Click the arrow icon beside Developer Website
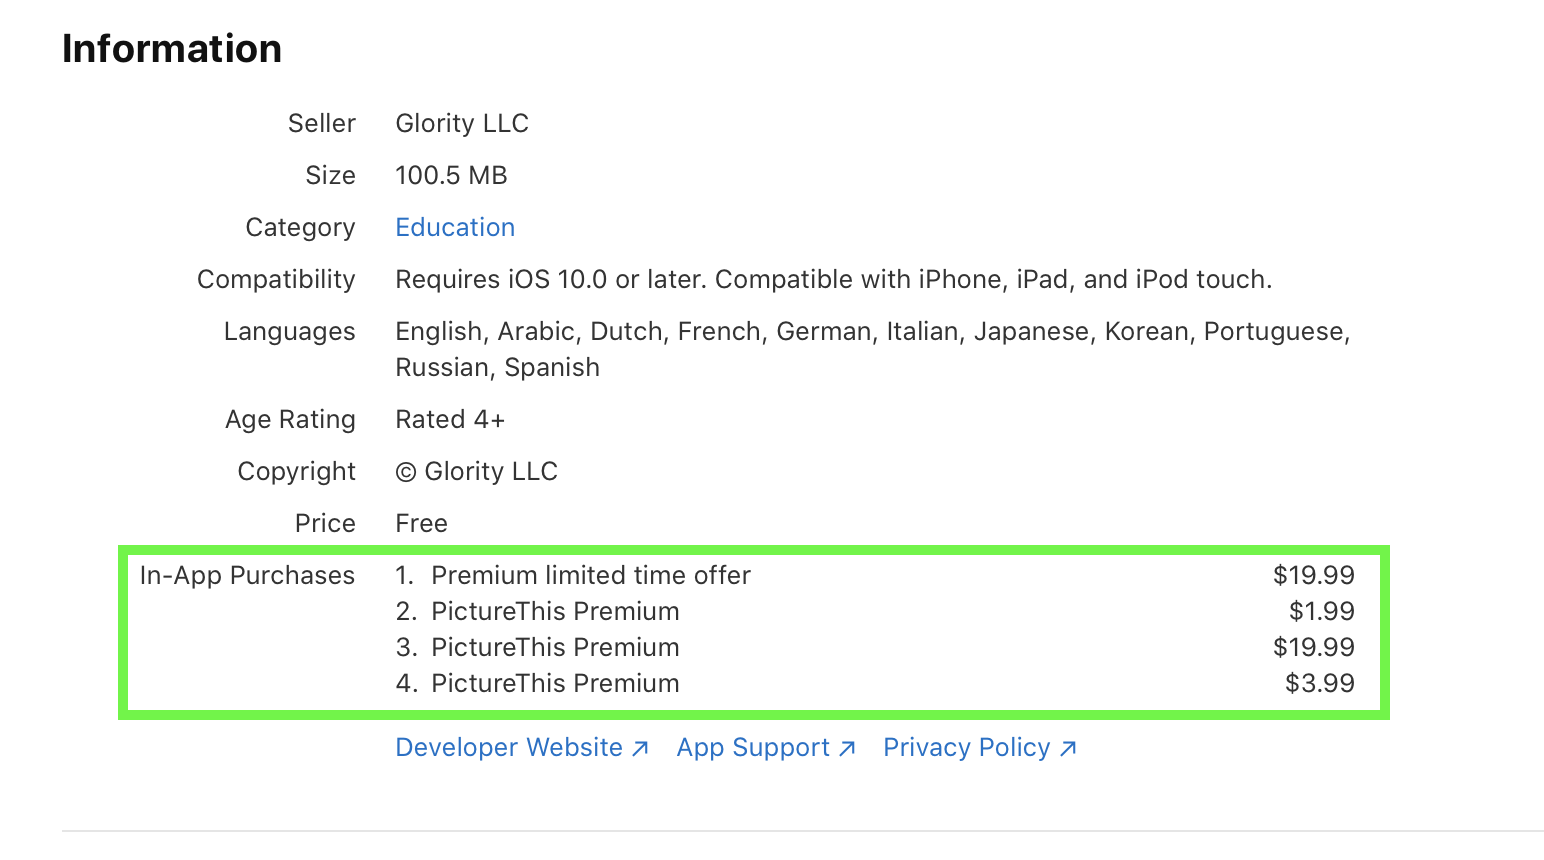This screenshot has width=1544, height=860. (x=641, y=748)
